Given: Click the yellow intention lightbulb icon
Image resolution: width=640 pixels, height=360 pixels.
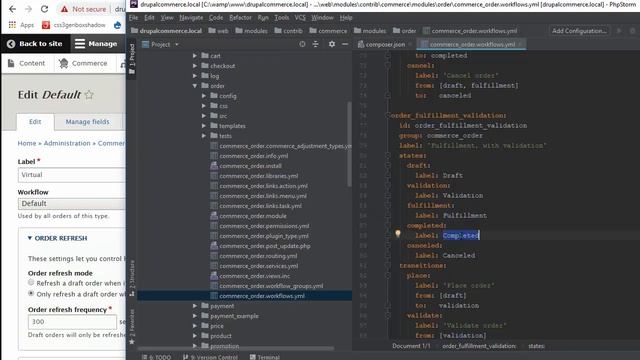Looking at the screenshot, I should [398, 234].
